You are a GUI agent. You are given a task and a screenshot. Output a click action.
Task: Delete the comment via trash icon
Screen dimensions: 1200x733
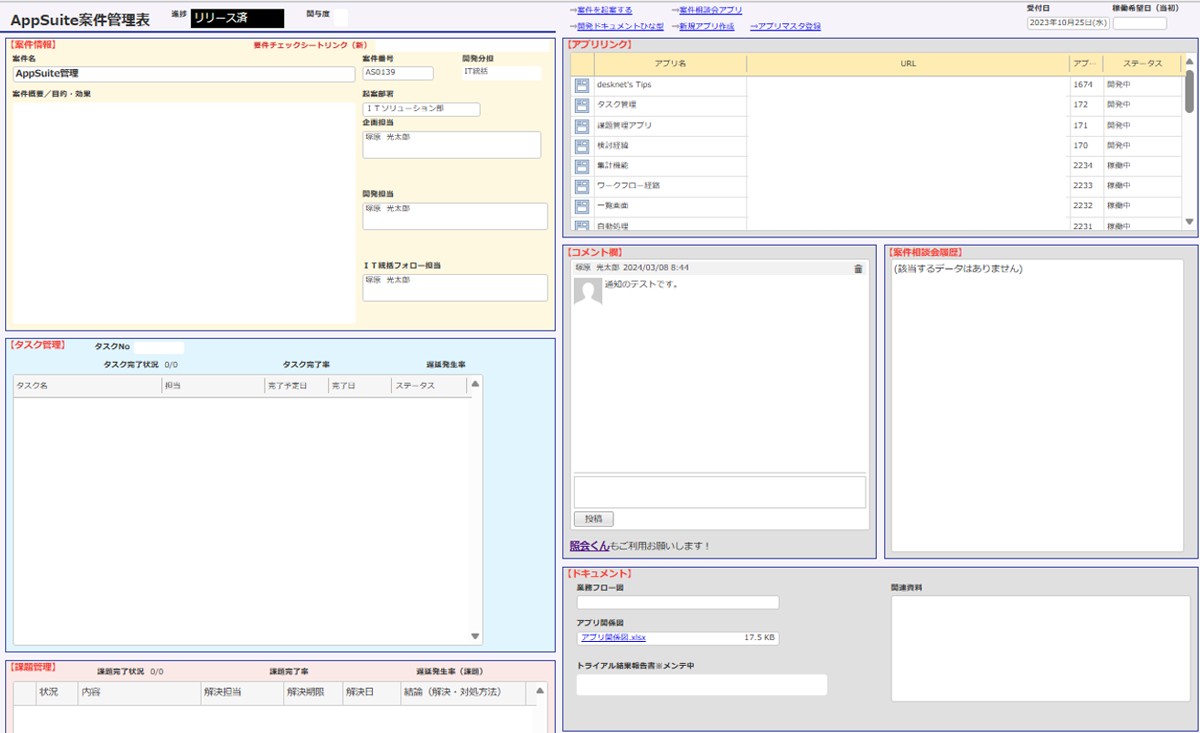pyautogui.click(x=858, y=268)
